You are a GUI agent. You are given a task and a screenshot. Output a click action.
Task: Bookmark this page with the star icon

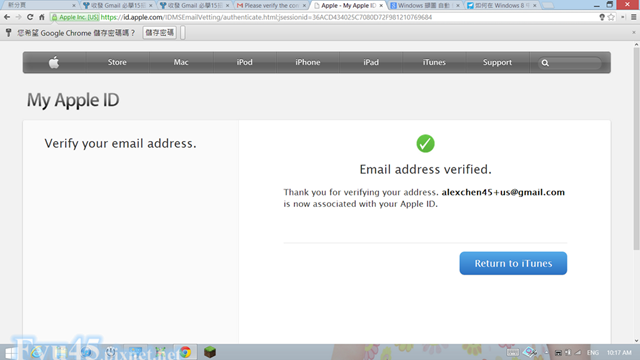point(611,17)
